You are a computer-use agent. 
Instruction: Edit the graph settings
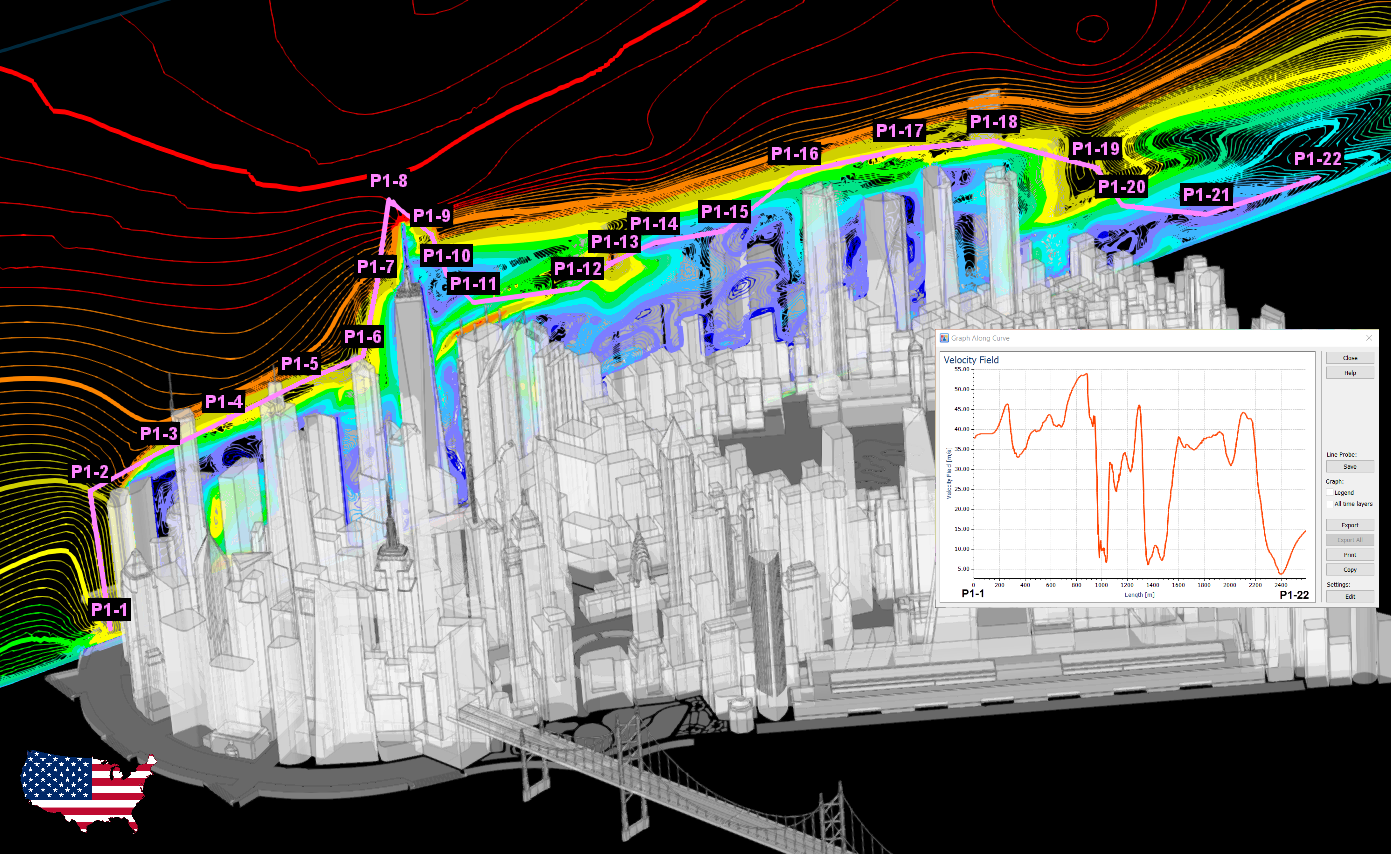click(1350, 597)
